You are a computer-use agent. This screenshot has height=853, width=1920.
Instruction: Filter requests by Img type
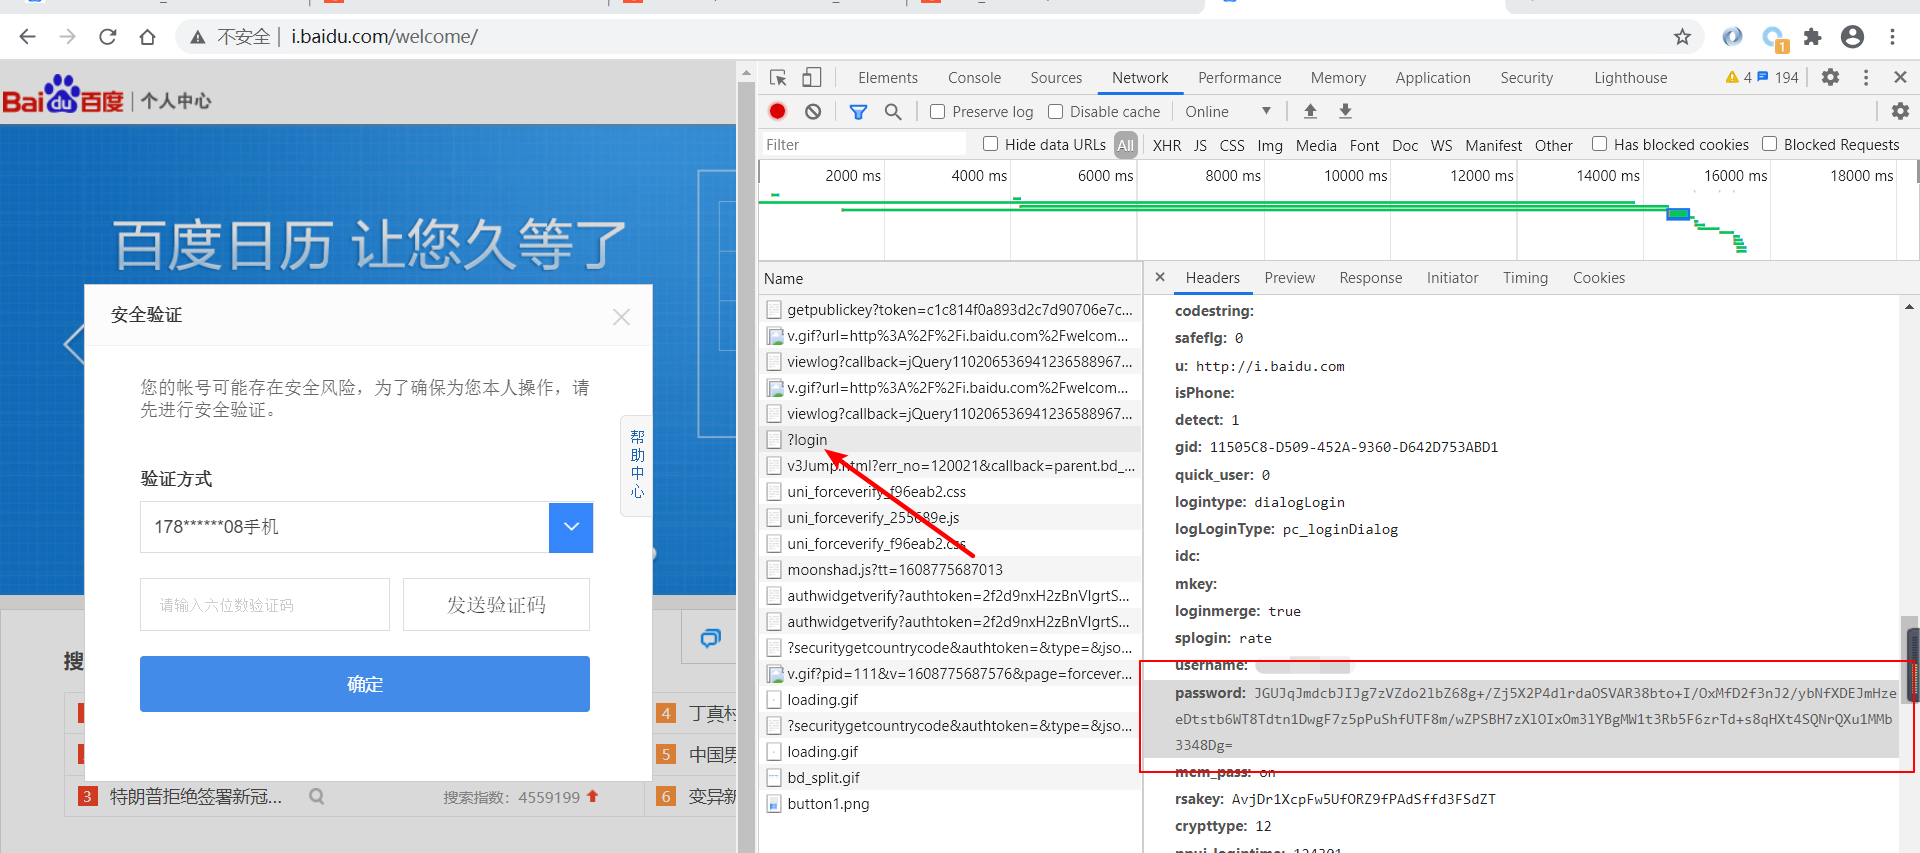[1270, 145]
